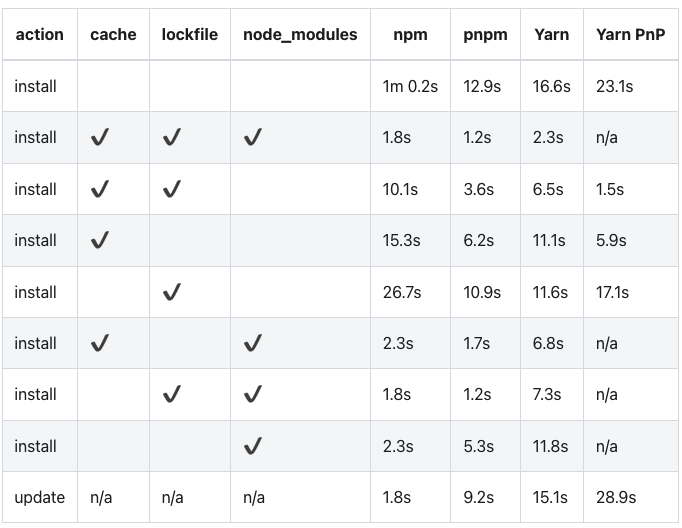Screen dimensions: 682x528
Task: Click the cache checkmark in the 6.8s row
Action: click(x=100, y=343)
